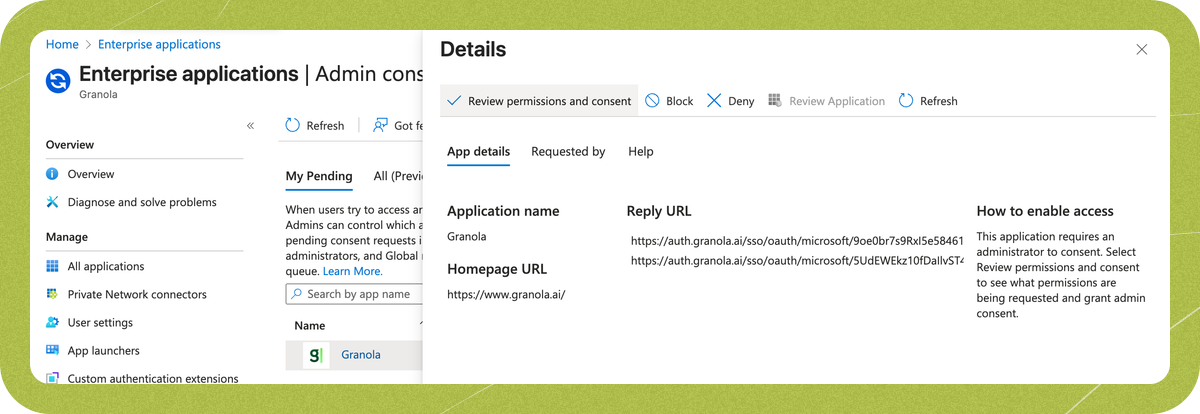Image resolution: width=1200 pixels, height=414 pixels.
Task: Click the Application name value Granola
Action: click(467, 237)
